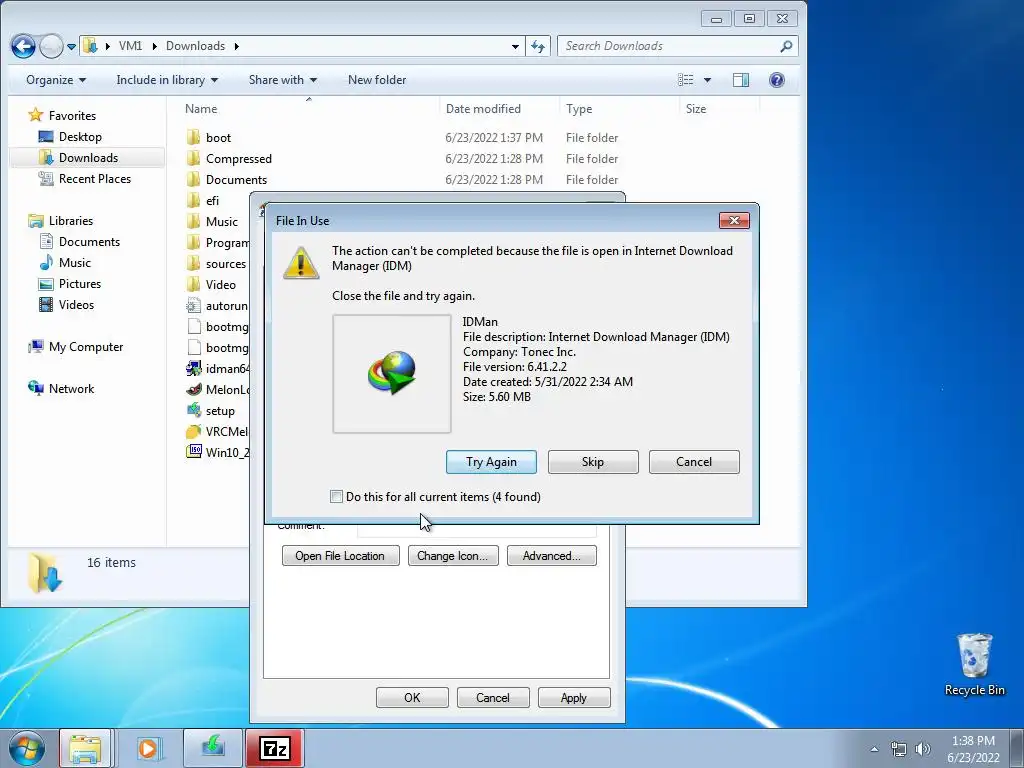This screenshot has width=1024, height=768.
Task: Select the setup file icon
Action: point(193,410)
